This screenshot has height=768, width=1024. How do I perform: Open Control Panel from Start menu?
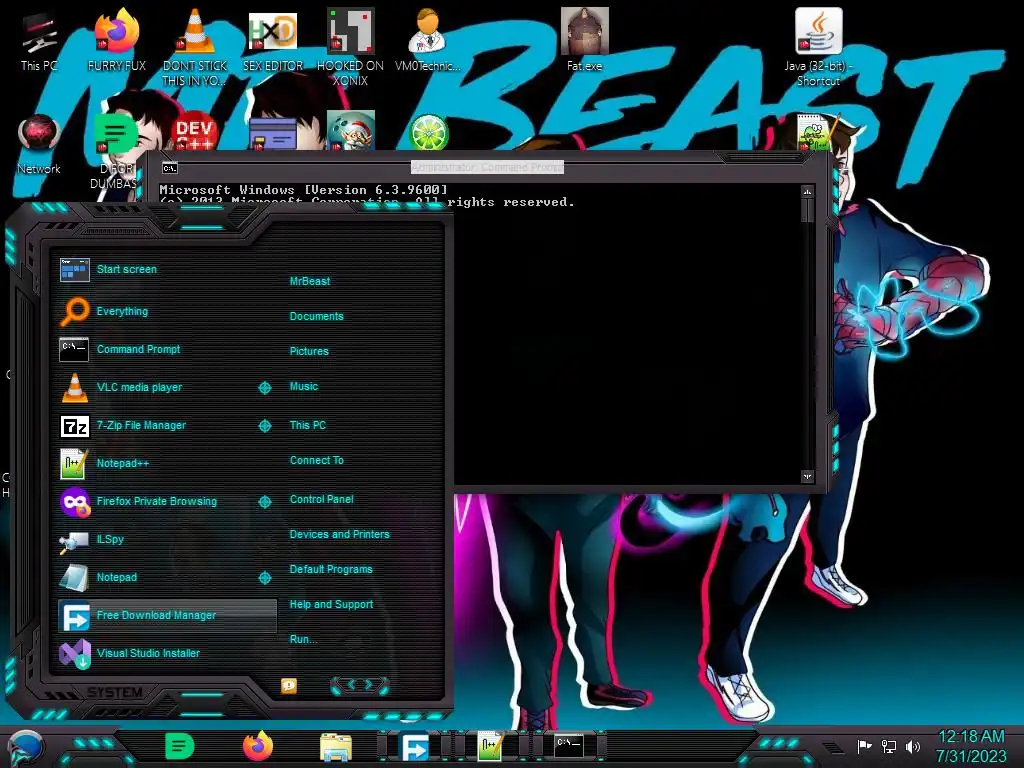click(x=321, y=500)
